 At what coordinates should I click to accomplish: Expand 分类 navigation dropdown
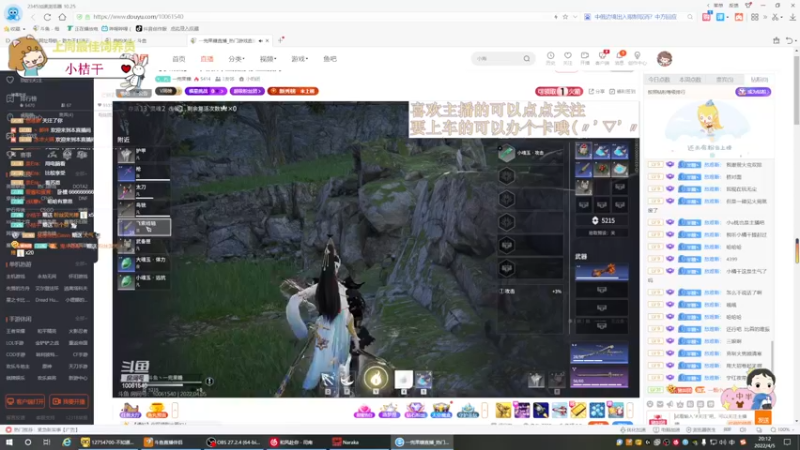(236, 59)
